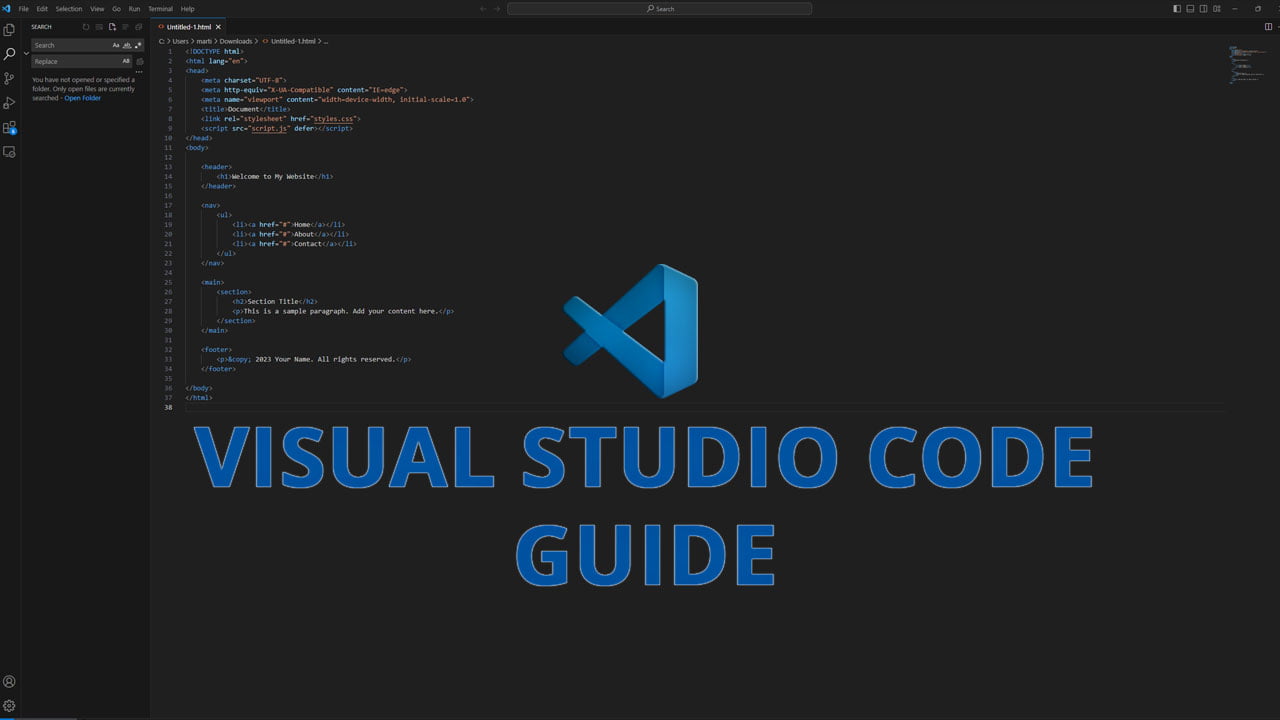Open the Terminal menu

pyautogui.click(x=160, y=8)
